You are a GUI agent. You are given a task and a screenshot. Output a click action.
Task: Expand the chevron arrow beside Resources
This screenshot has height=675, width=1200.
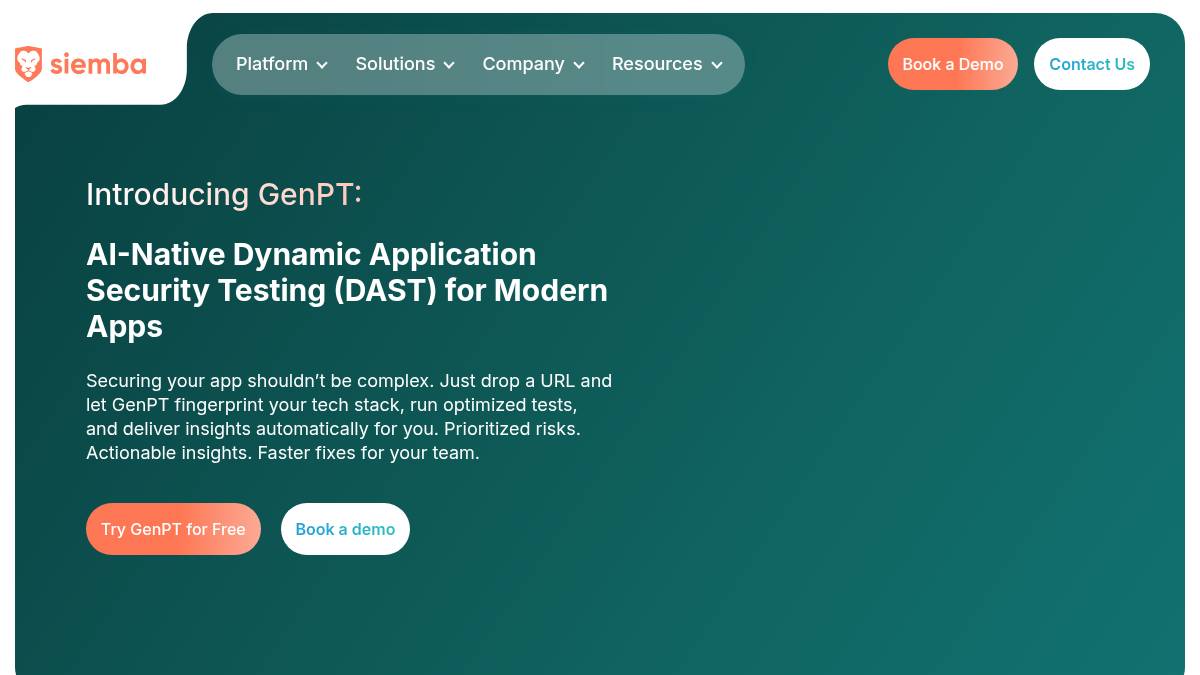point(717,65)
